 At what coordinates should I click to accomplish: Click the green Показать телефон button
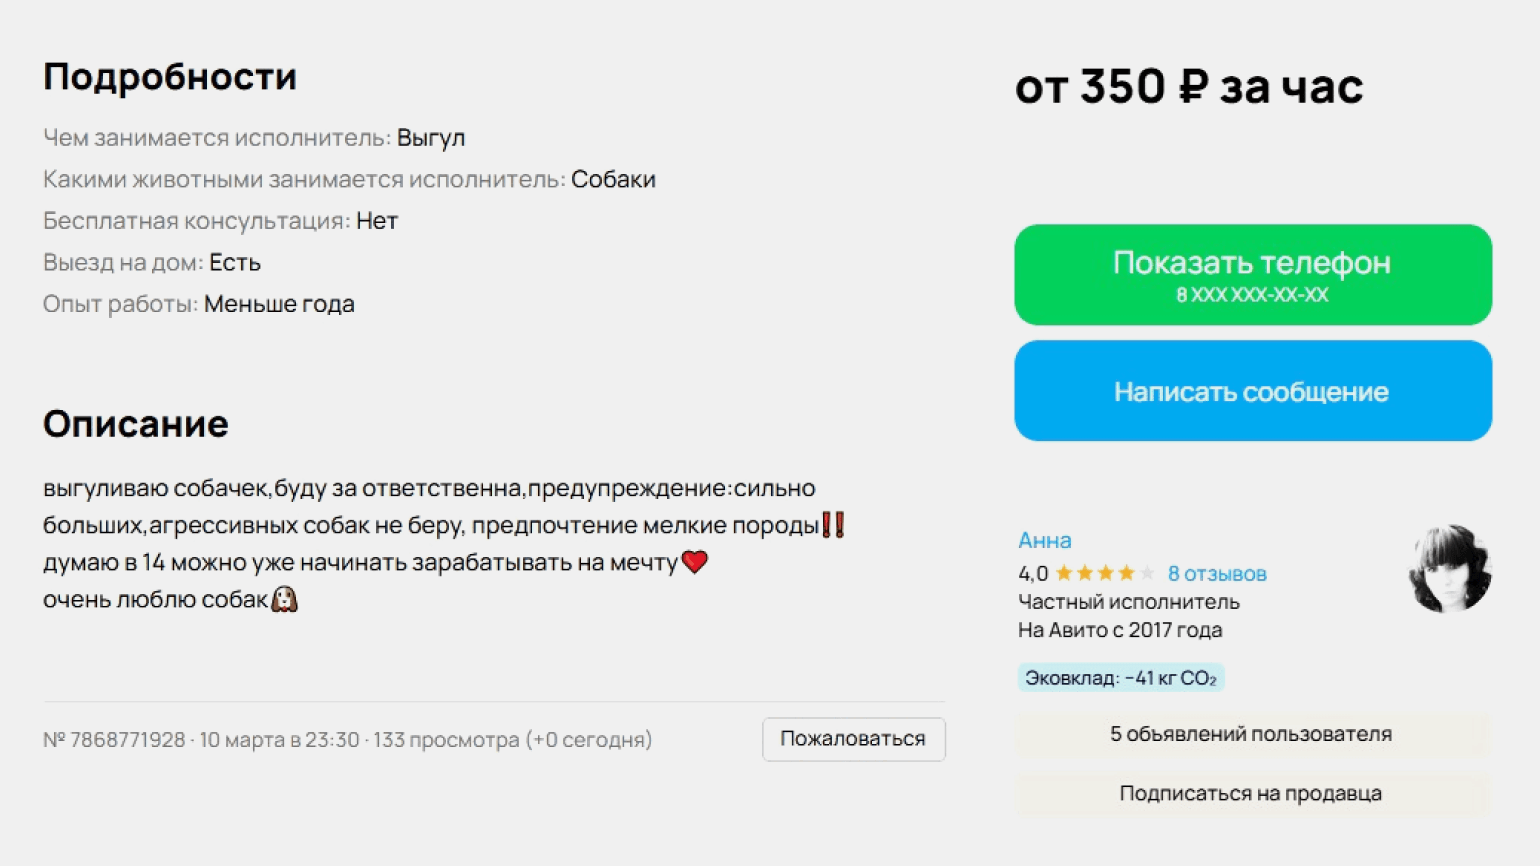point(1252,274)
